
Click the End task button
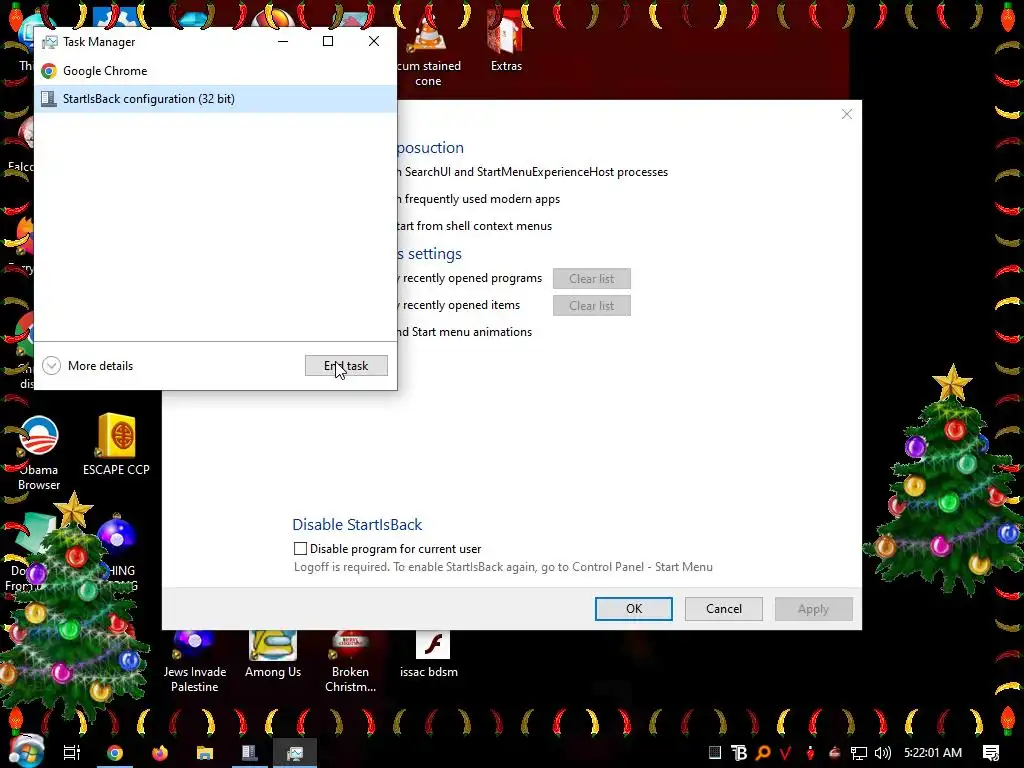[346, 366]
